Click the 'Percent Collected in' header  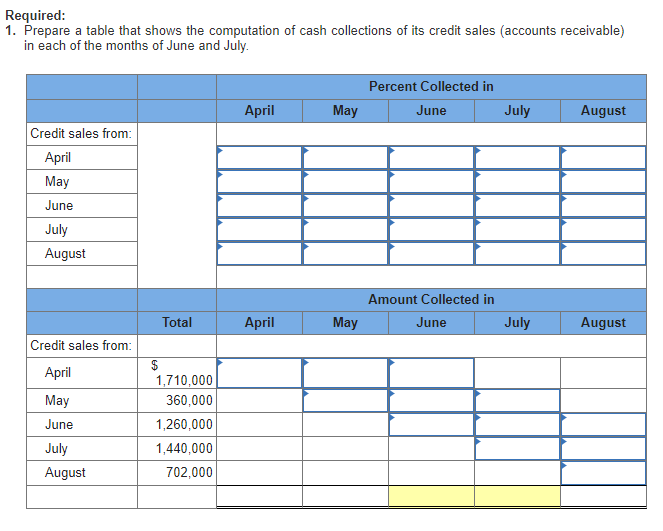pos(431,87)
